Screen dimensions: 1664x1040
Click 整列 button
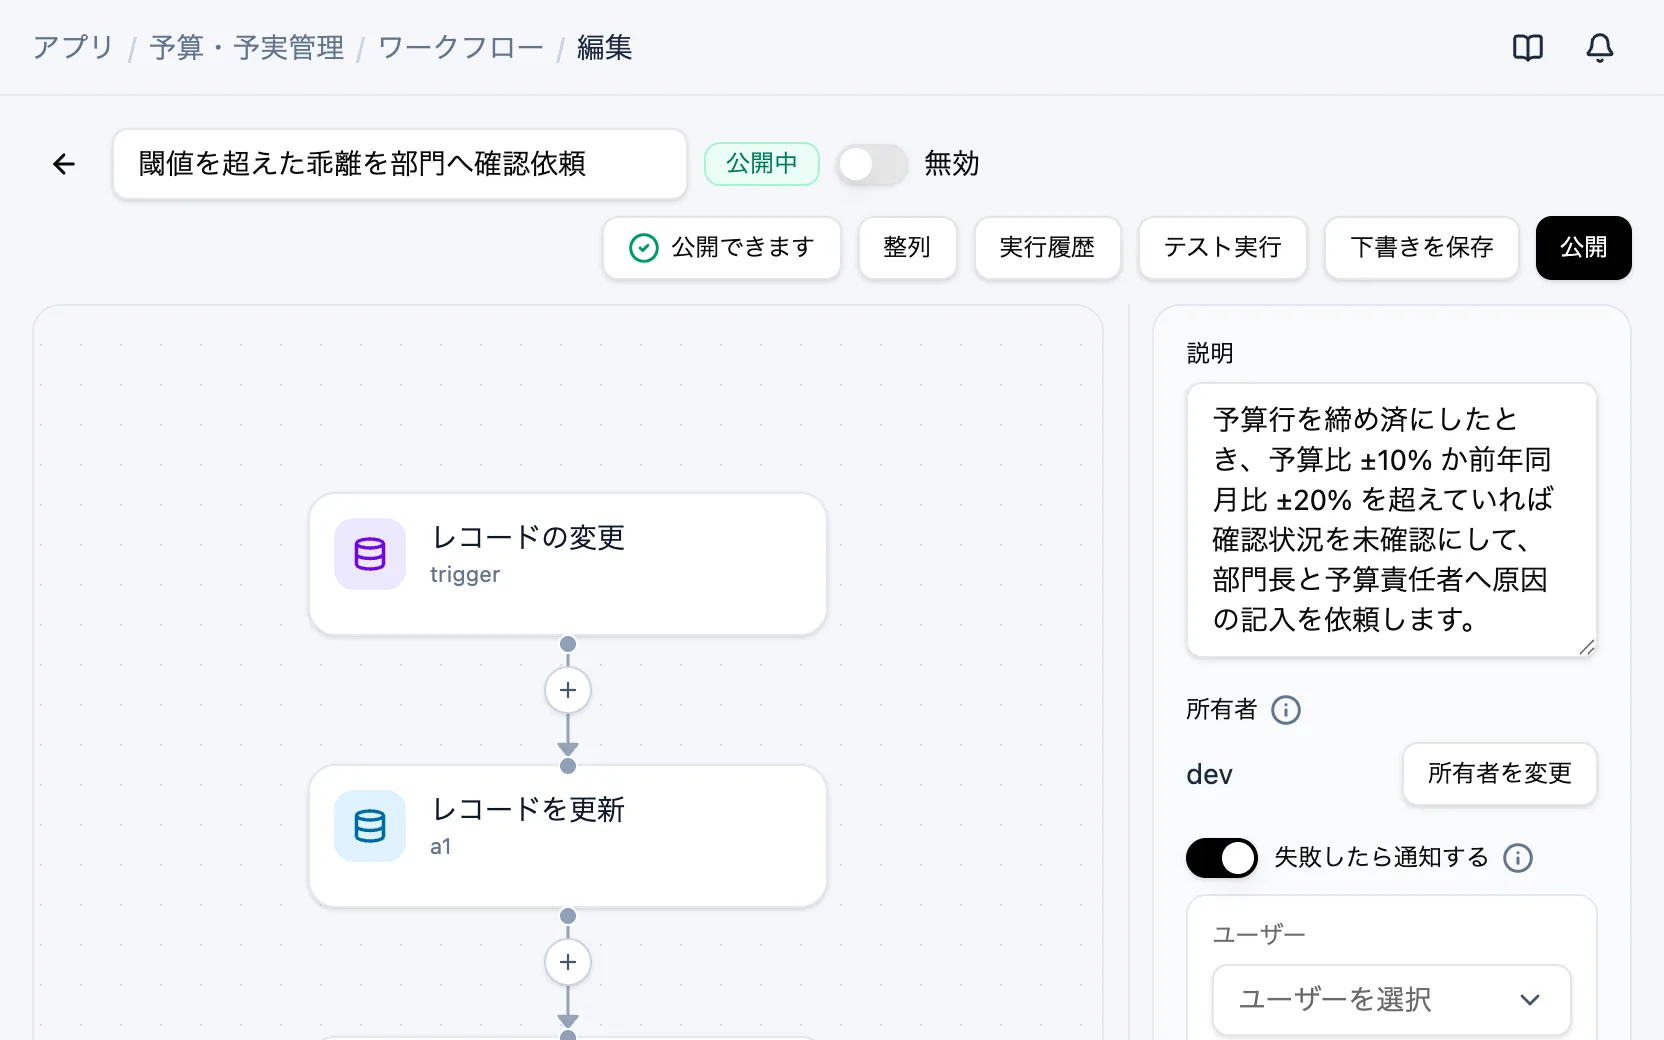(x=908, y=248)
